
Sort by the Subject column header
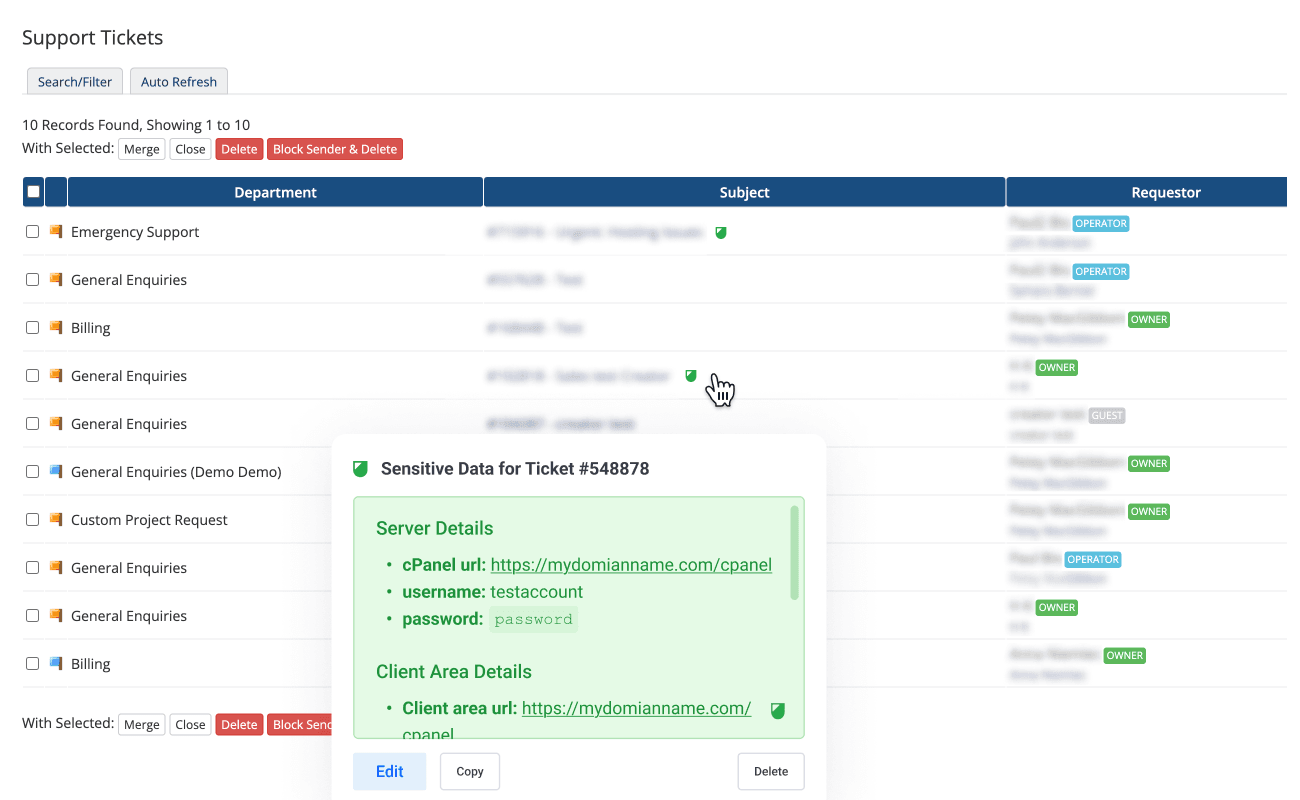[x=745, y=192]
